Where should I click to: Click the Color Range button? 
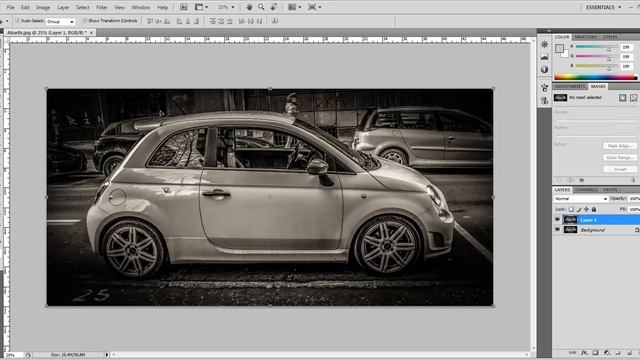click(x=620, y=157)
